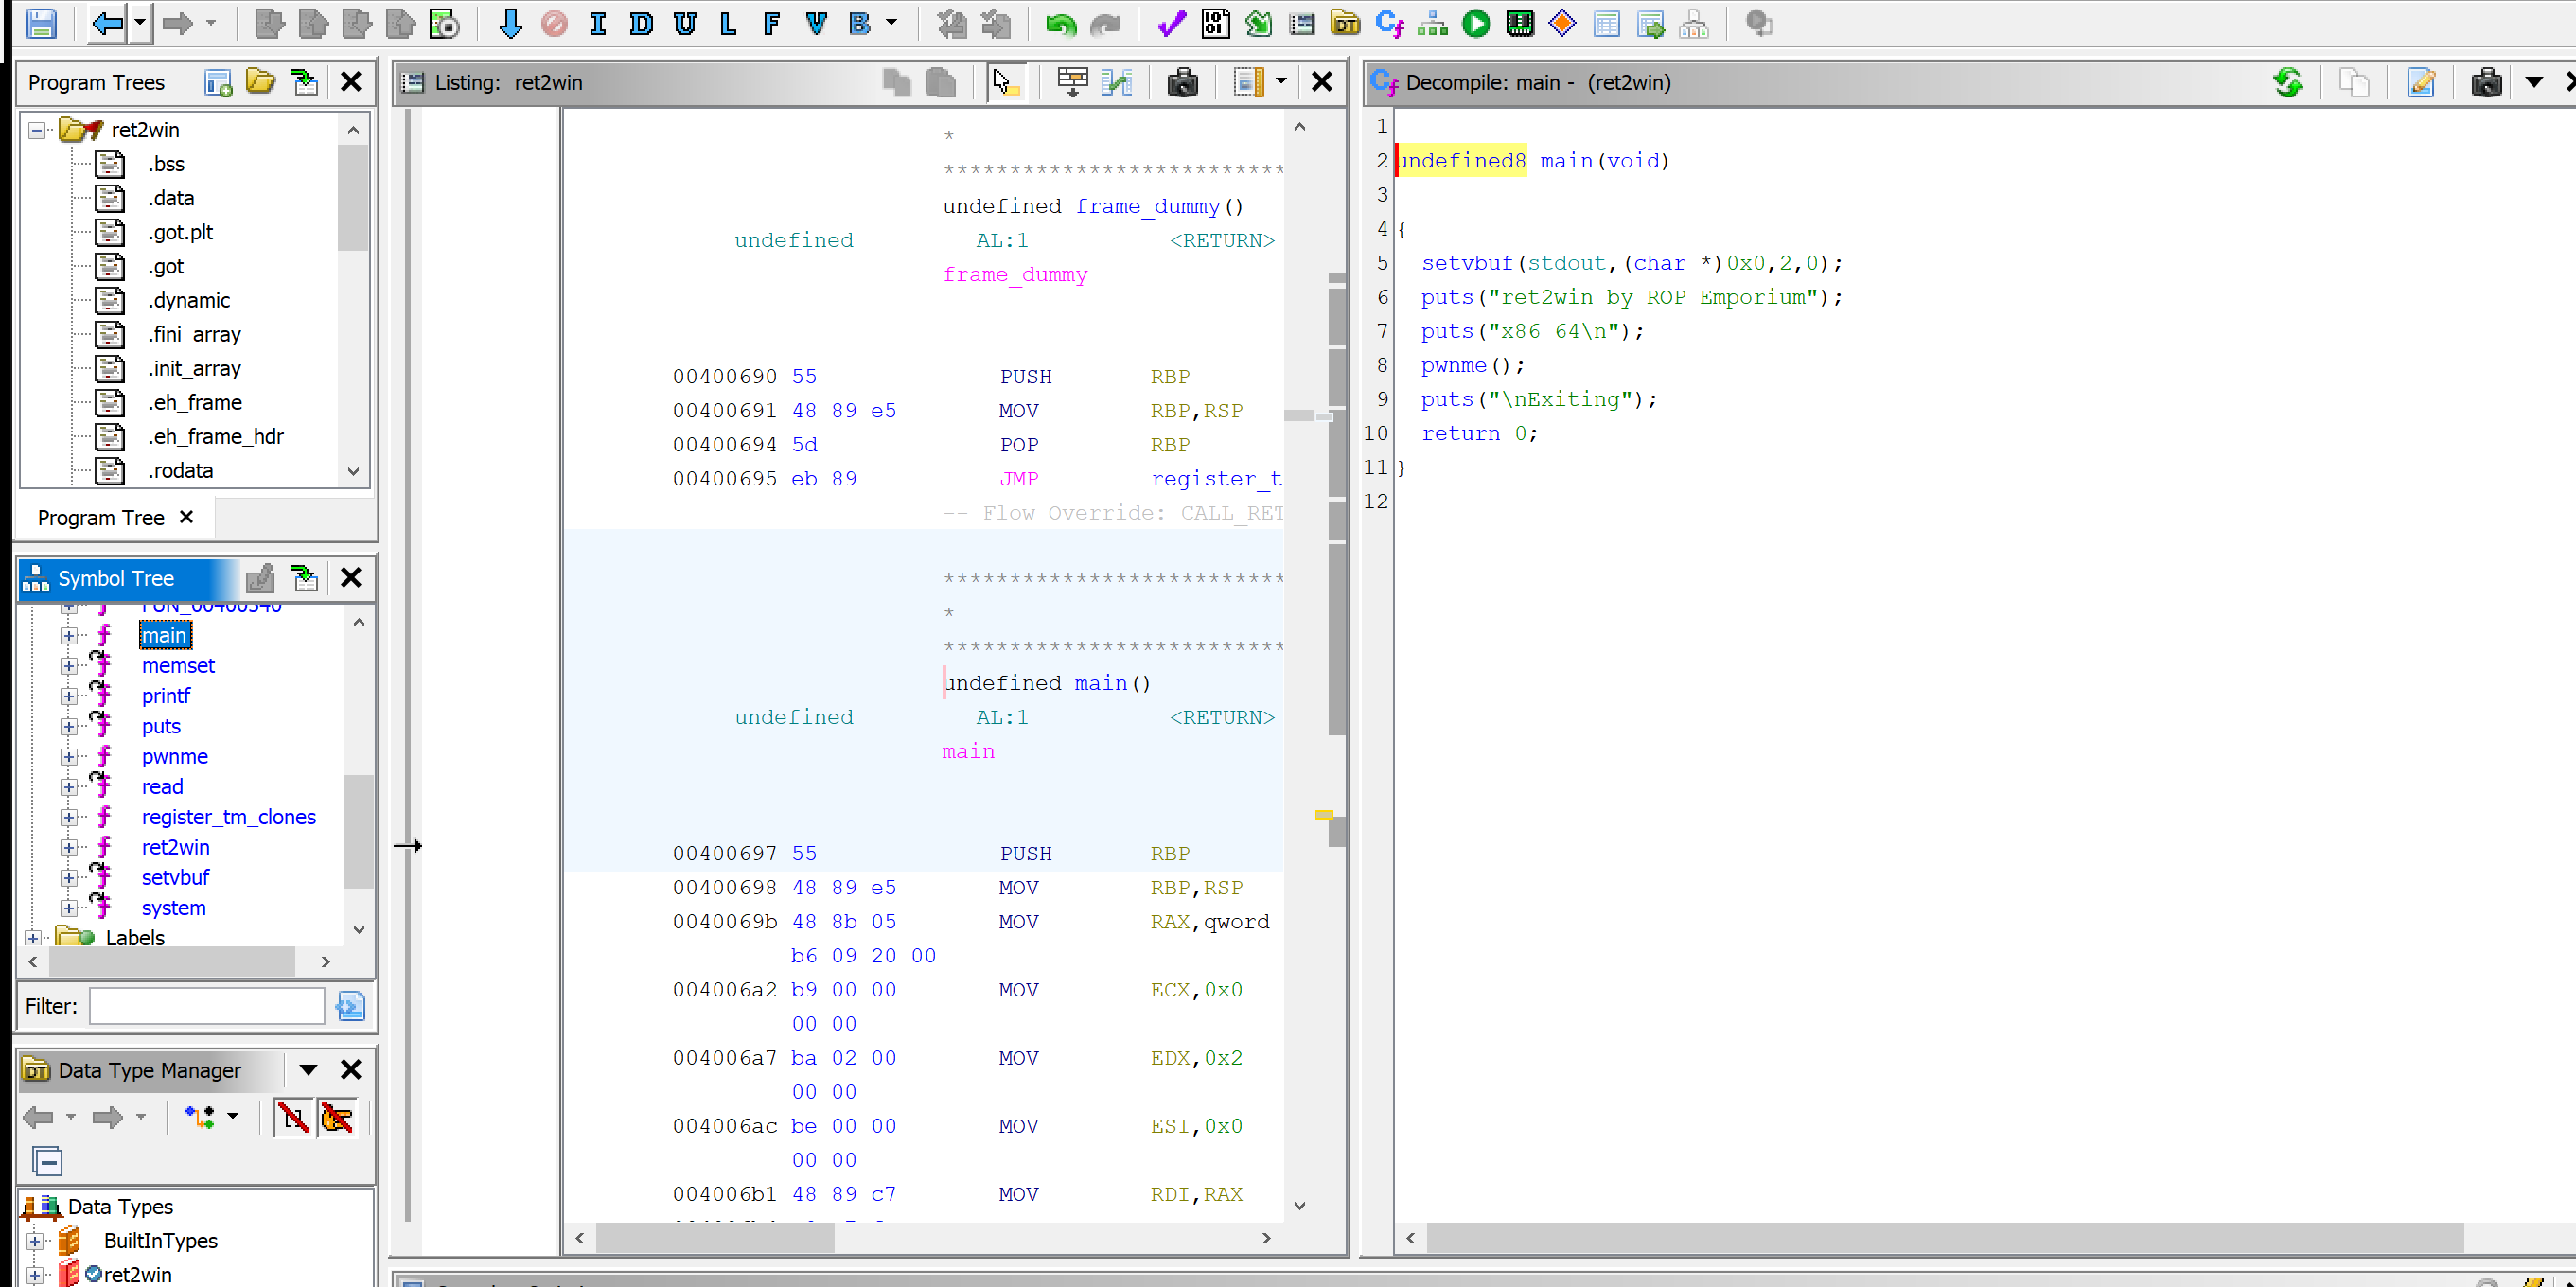Open the Data Type Manager toolbar icon
The height and width of the screenshot is (1287, 2576).
[x=1345, y=23]
